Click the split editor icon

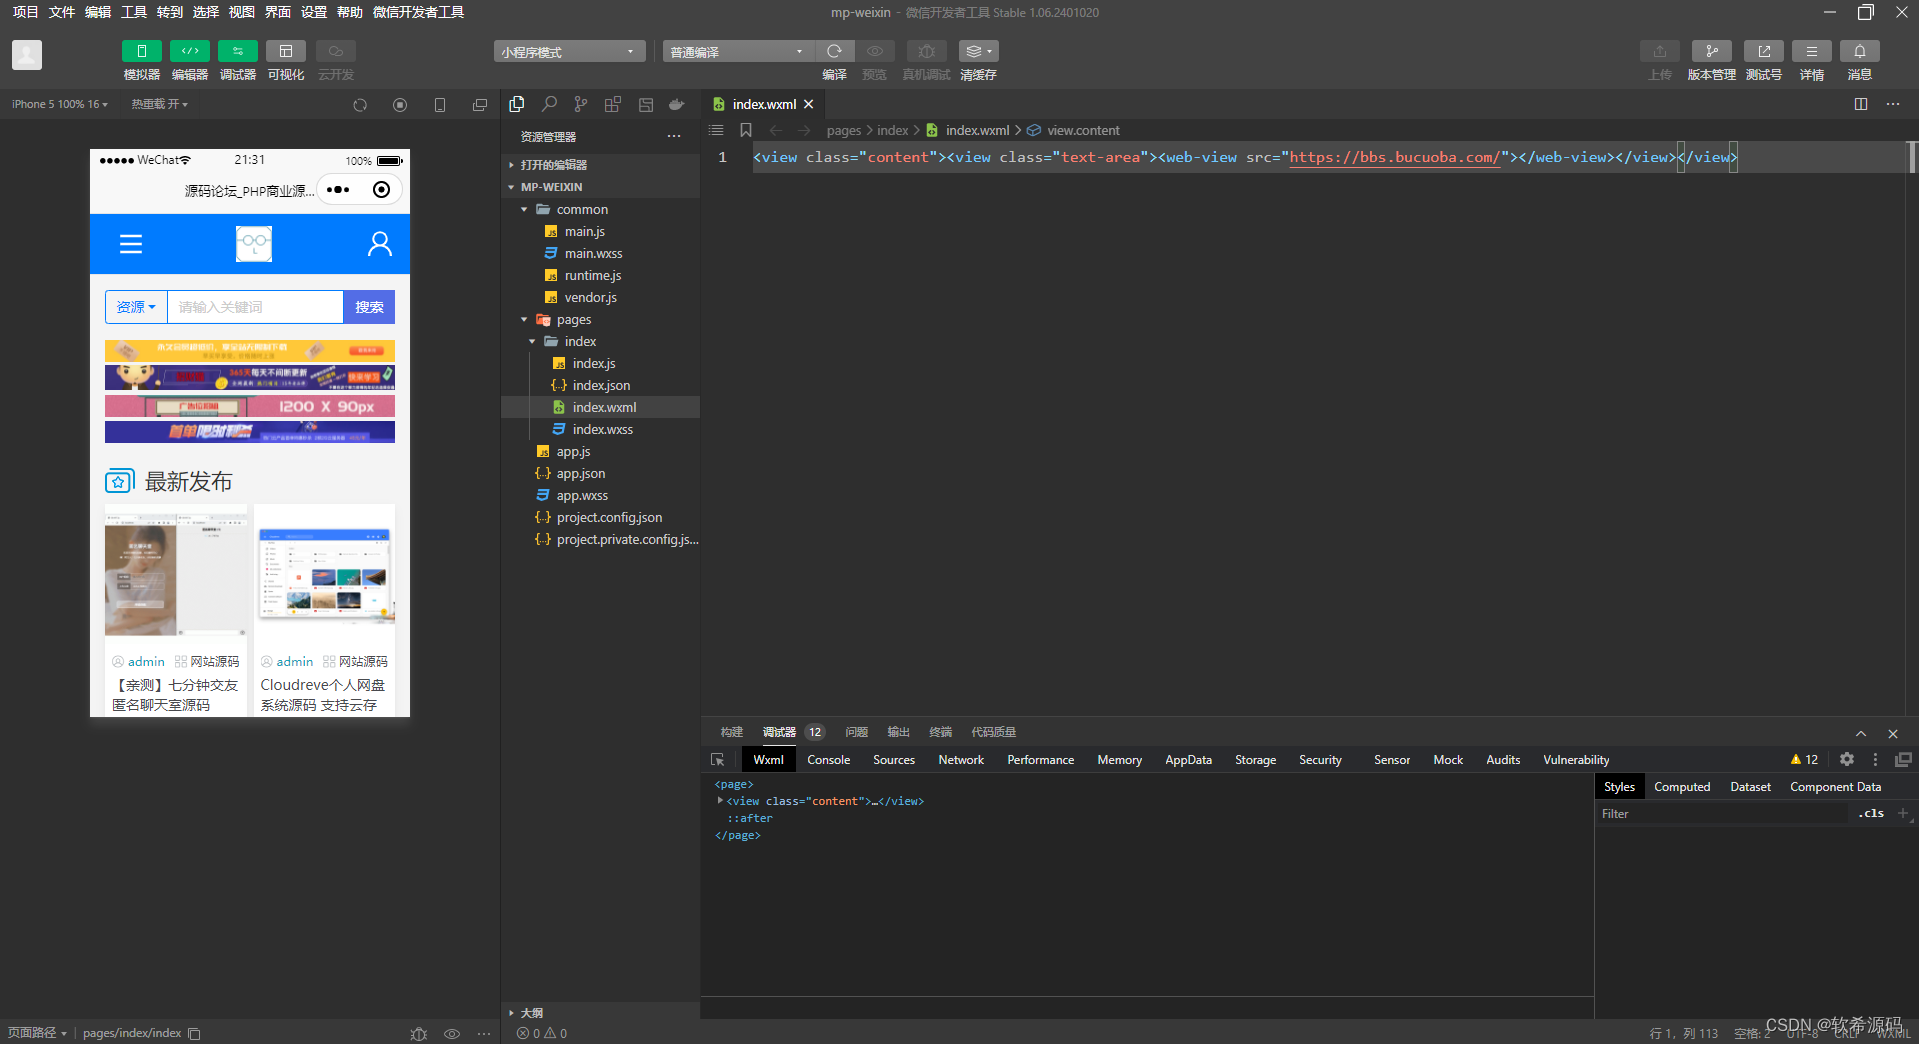pos(1860,104)
